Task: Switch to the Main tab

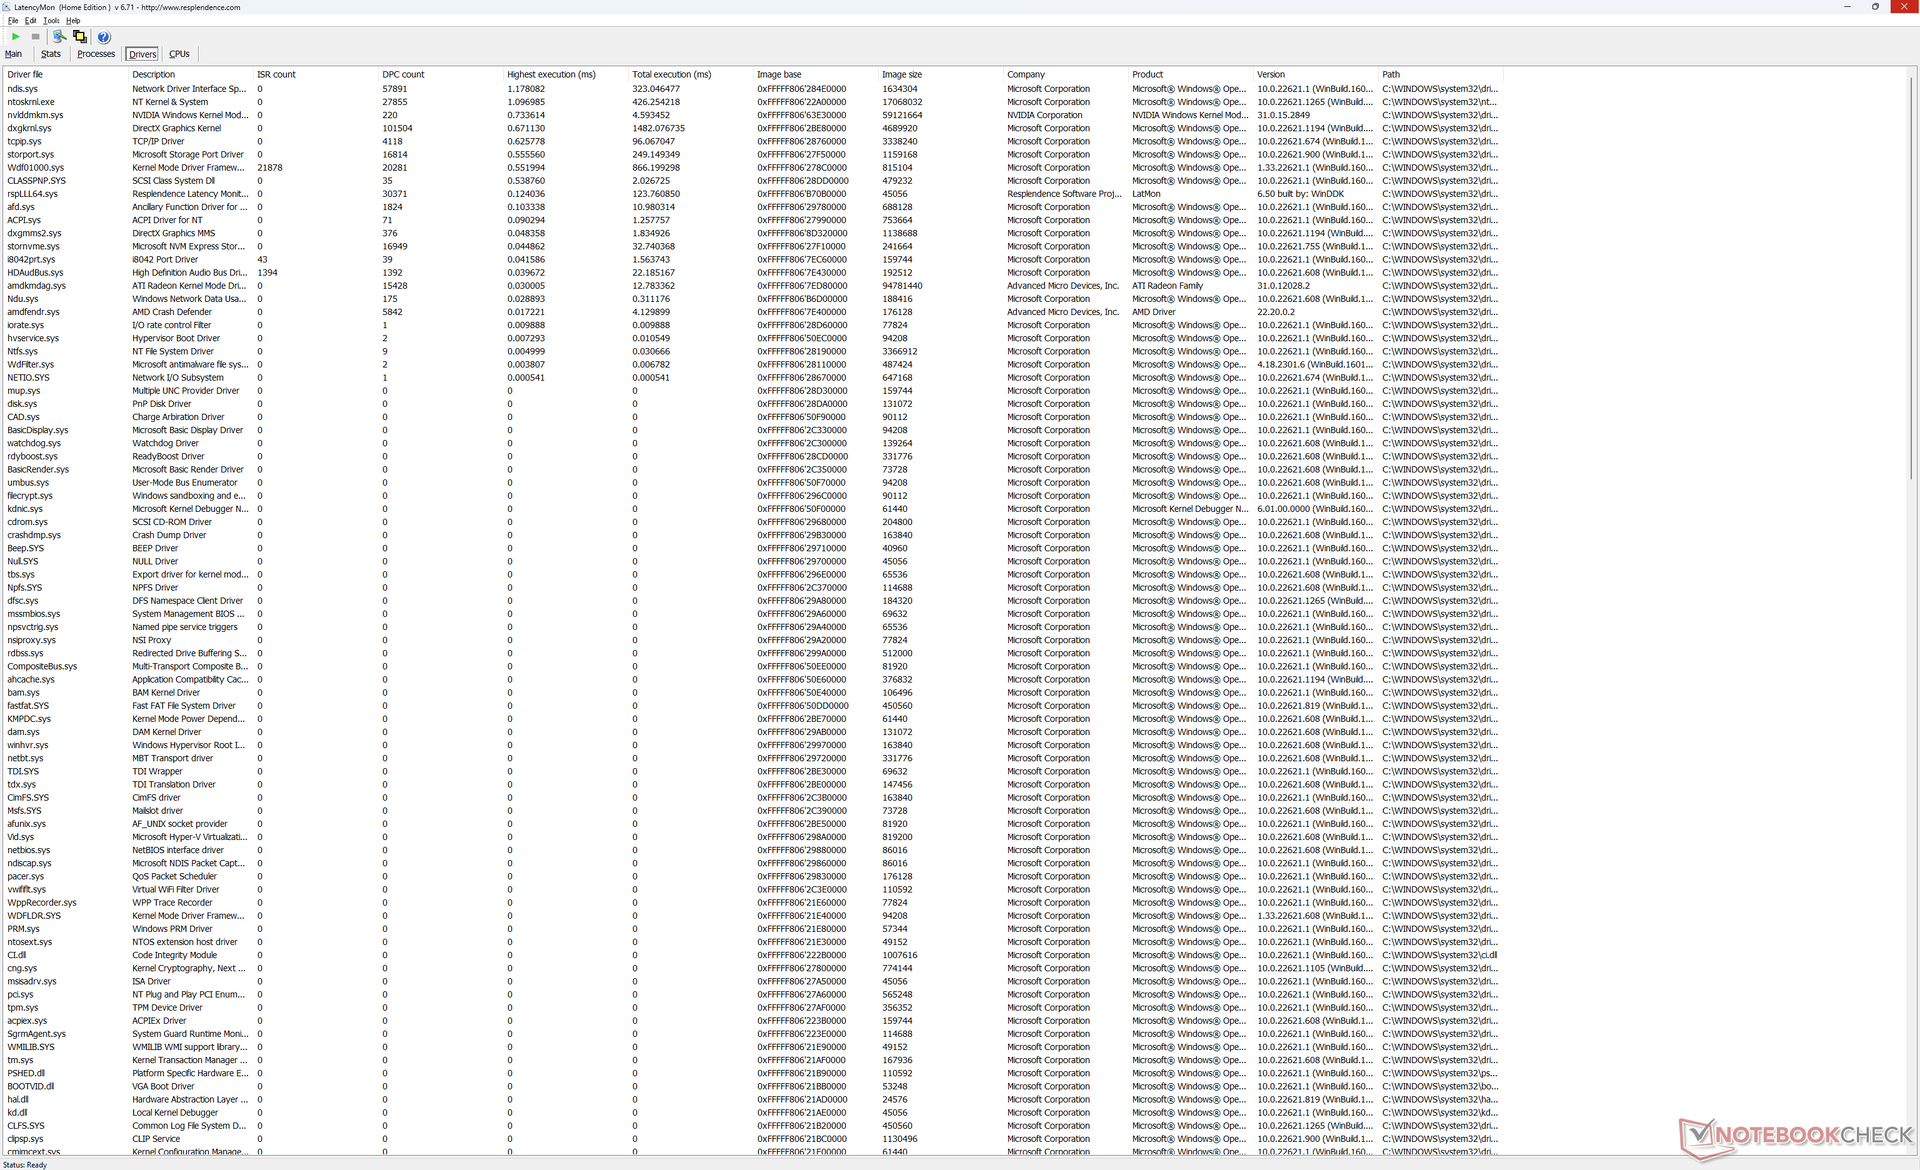Action: [14, 54]
